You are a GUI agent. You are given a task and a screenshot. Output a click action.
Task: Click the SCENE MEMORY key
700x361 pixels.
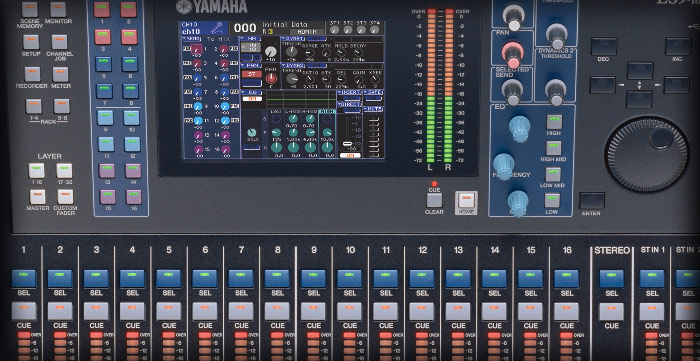(30, 8)
